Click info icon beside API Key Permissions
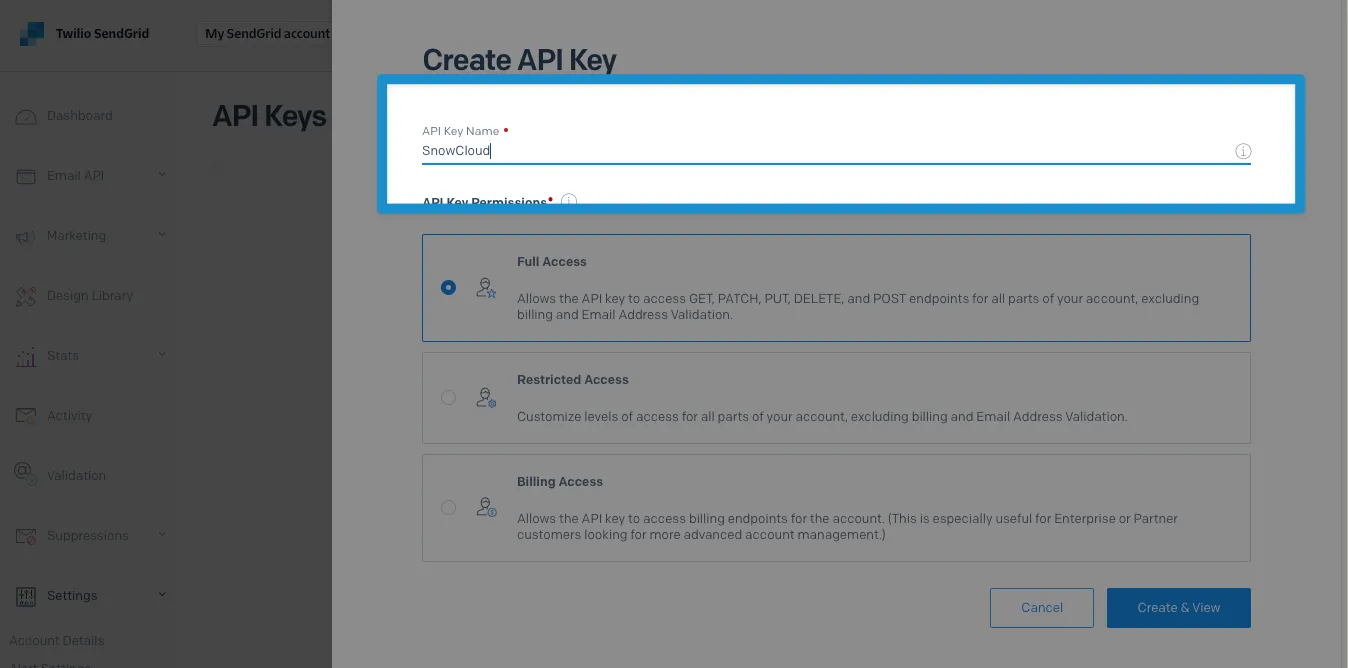 pyautogui.click(x=569, y=201)
